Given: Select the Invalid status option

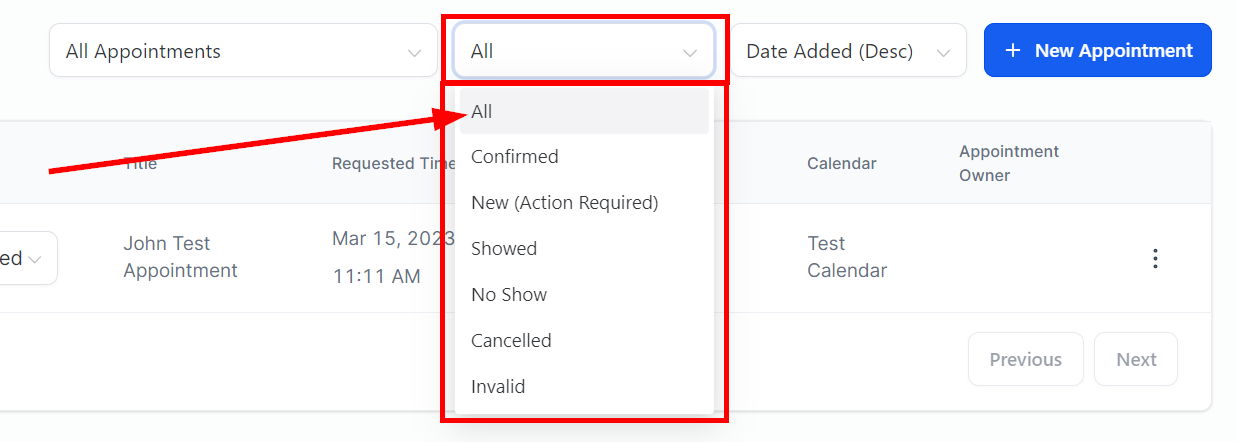Looking at the screenshot, I should [498, 387].
